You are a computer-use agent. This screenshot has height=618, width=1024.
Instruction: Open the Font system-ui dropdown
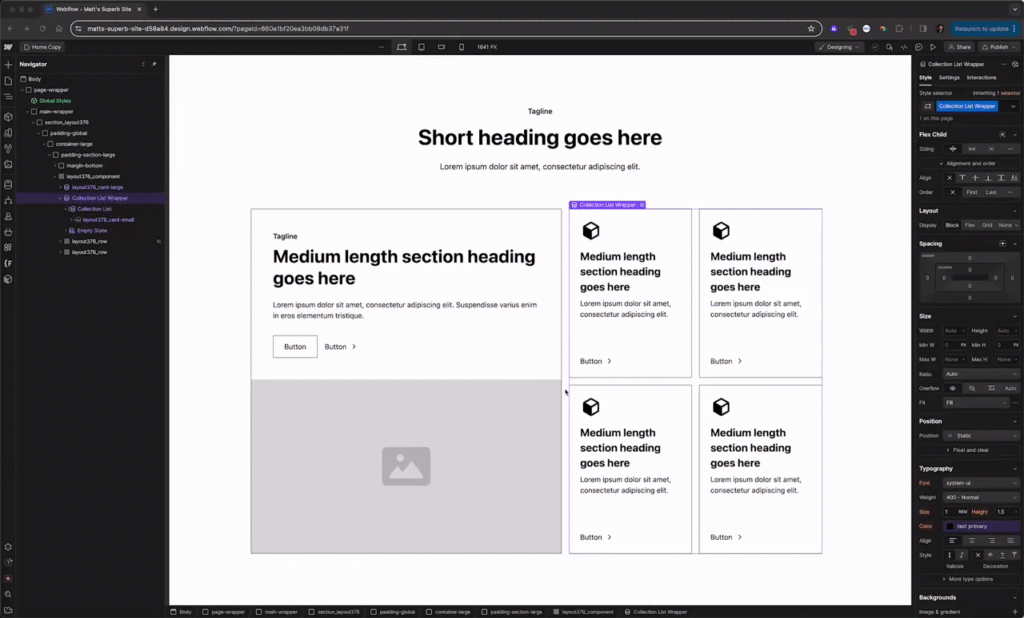click(981, 483)
